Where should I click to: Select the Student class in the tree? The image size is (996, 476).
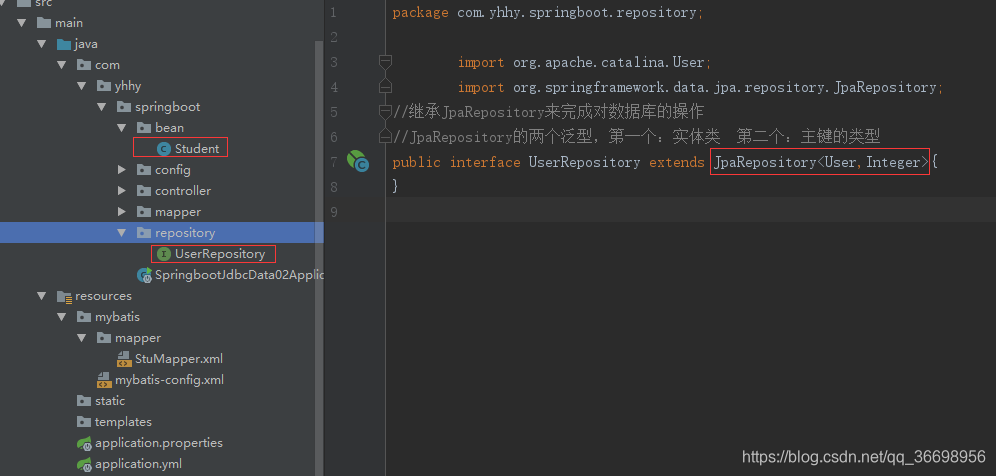197,149
